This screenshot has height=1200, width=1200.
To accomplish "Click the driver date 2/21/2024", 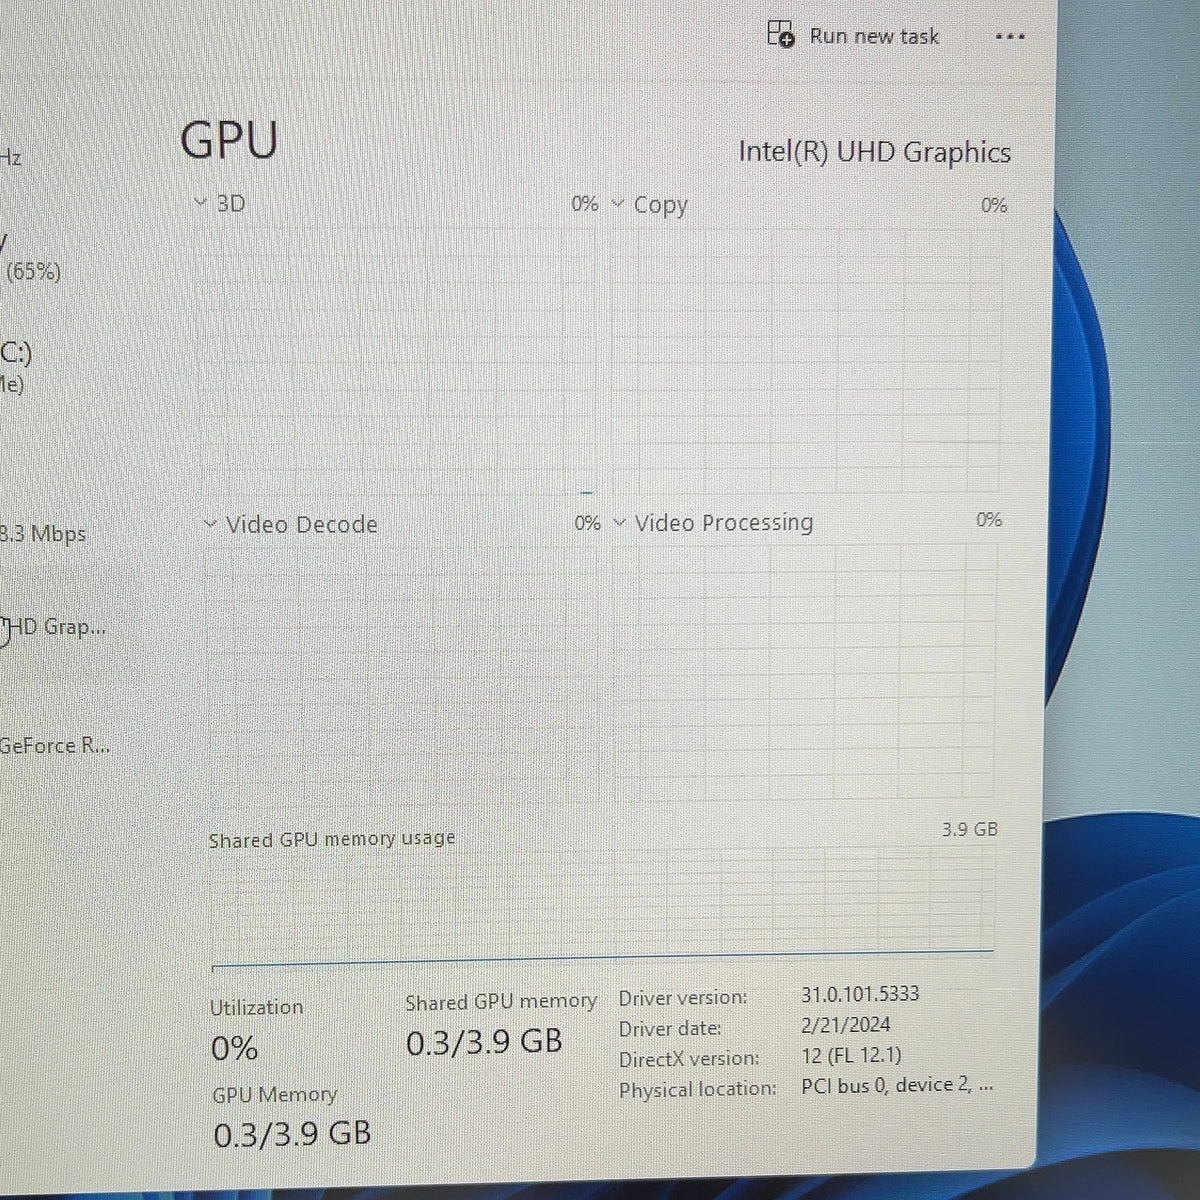I will coord(846,1024).
